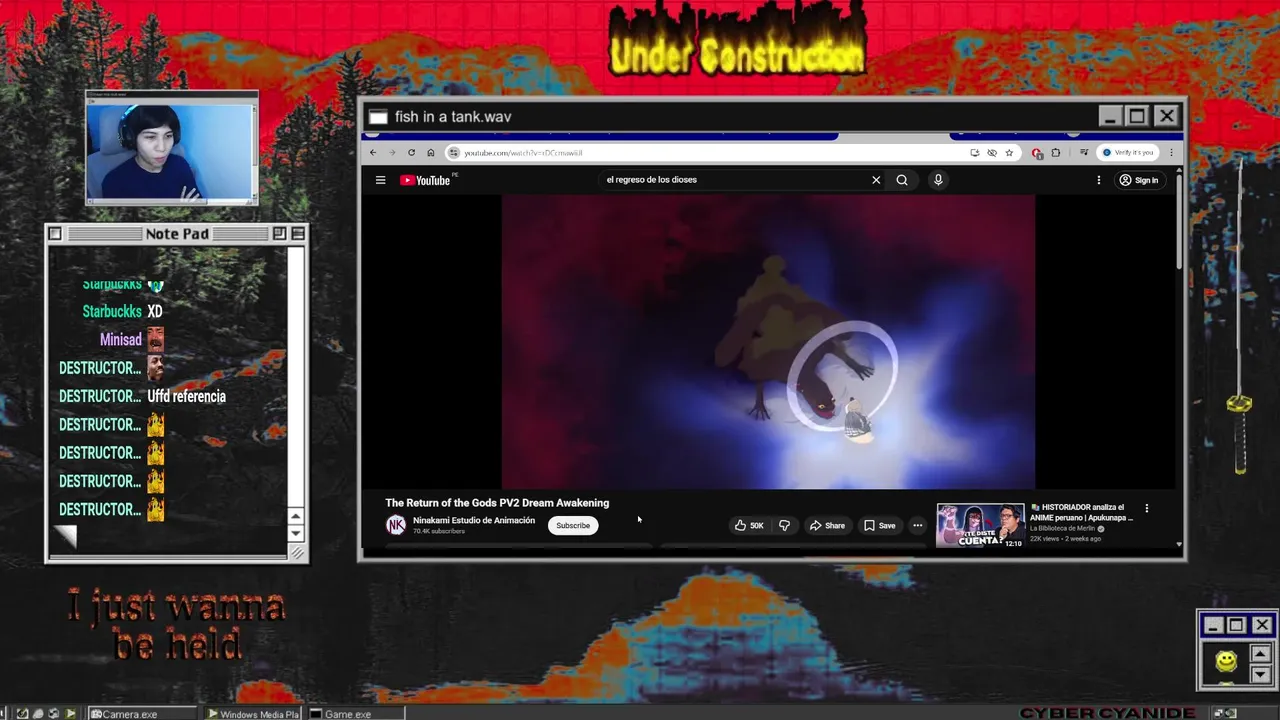This screenshot has width=1280, height=720.
Task: Click the 'fish in a tank.wav' title text
Action: (x=453, y=117)
